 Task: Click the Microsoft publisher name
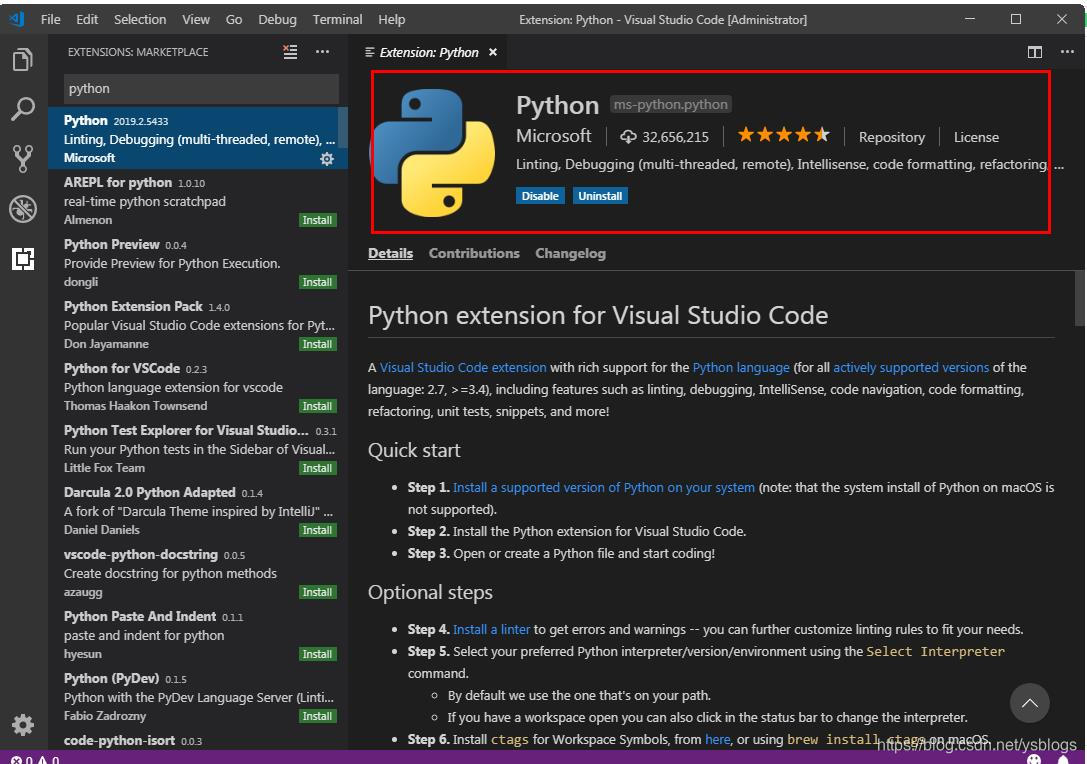coord(553,136)
